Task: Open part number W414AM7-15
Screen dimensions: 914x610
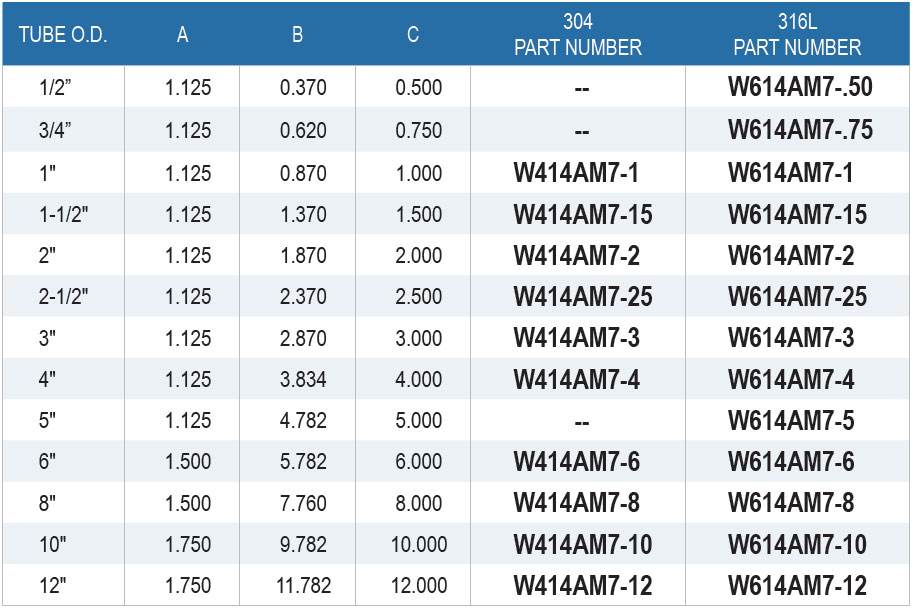Action: pos(582,215)
